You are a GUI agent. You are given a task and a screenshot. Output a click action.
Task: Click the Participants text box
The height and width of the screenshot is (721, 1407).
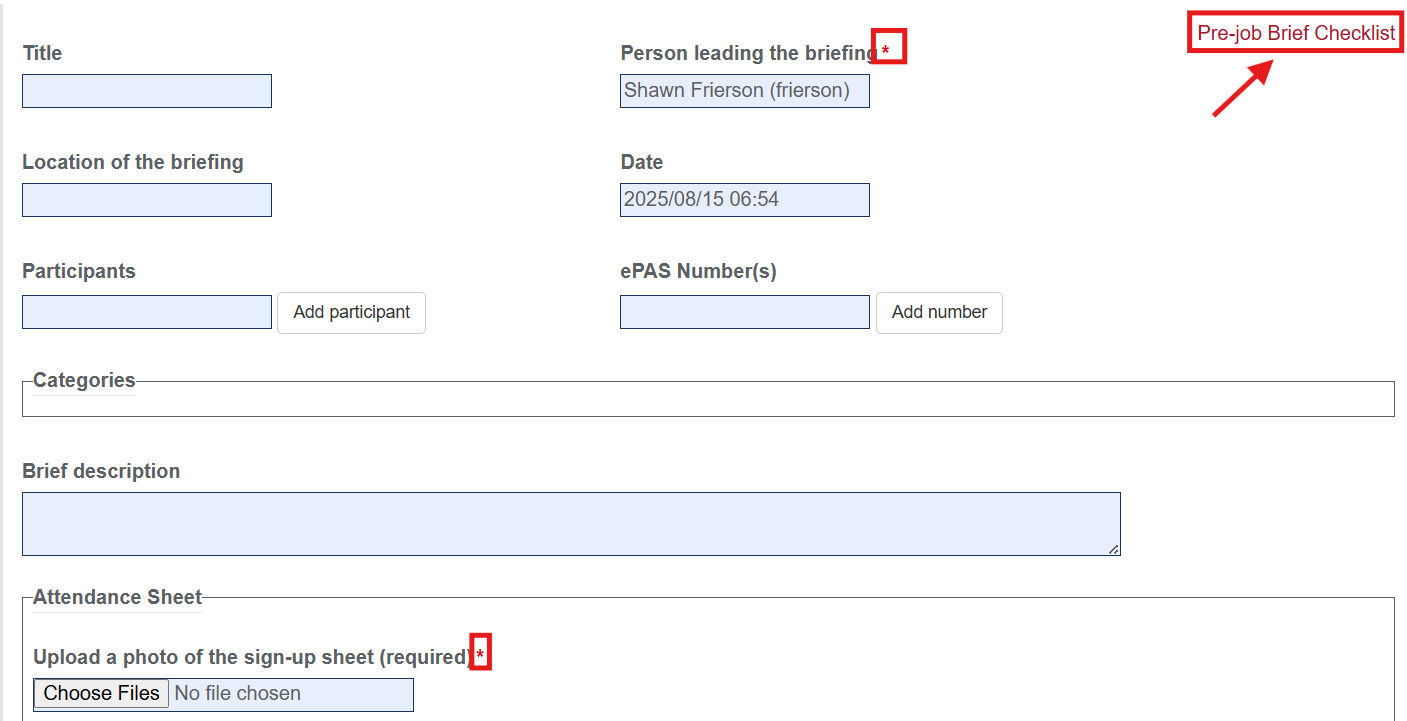pyautogui.click(x=147, y=312)
